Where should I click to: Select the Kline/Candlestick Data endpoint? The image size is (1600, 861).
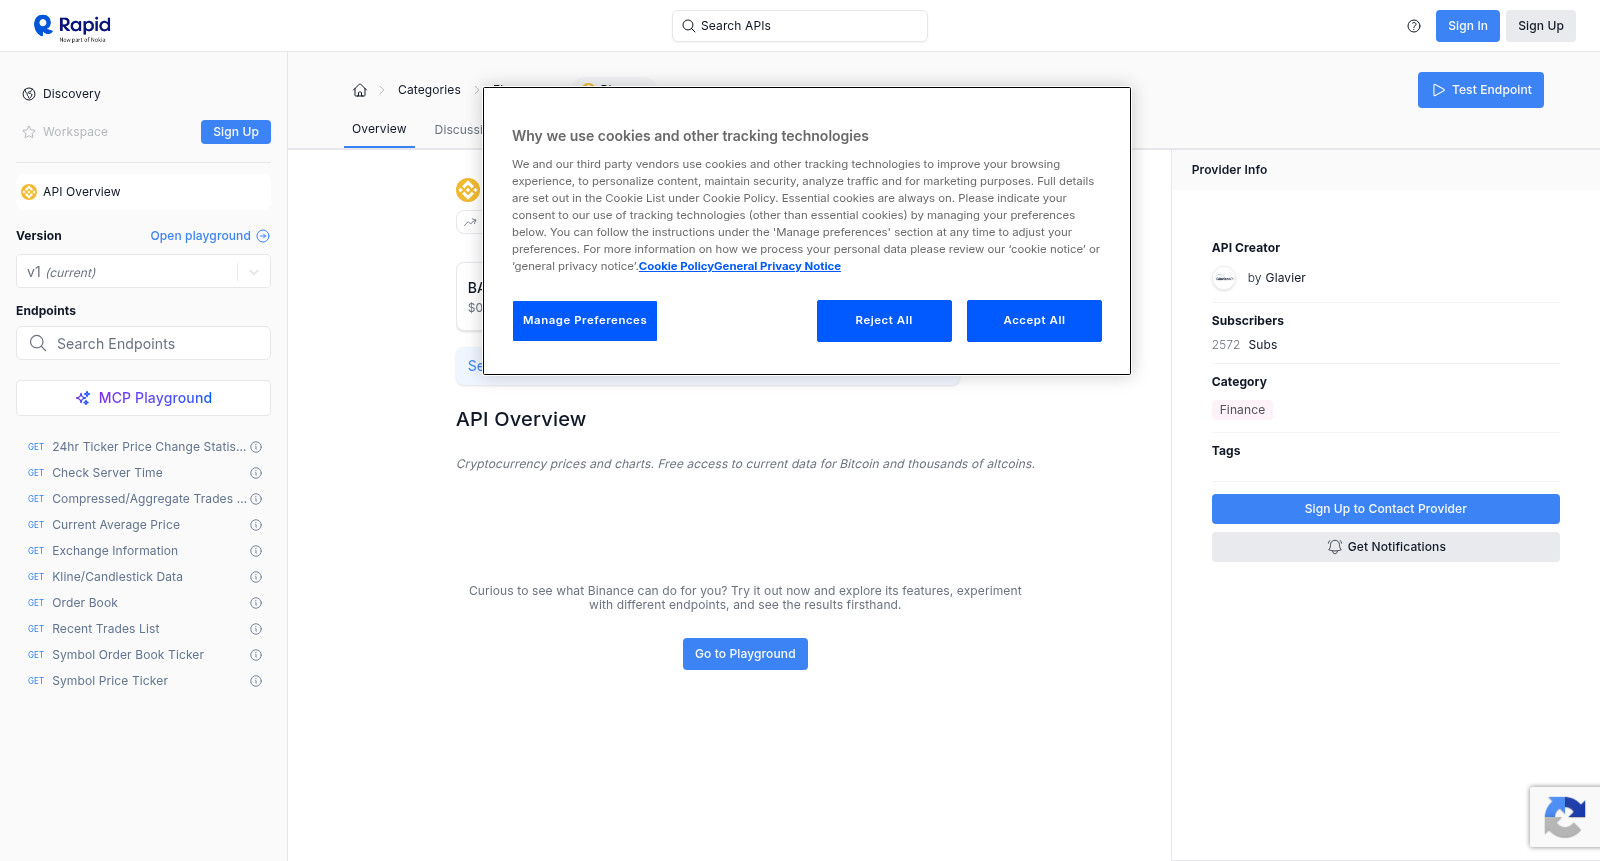pos(117,577)
